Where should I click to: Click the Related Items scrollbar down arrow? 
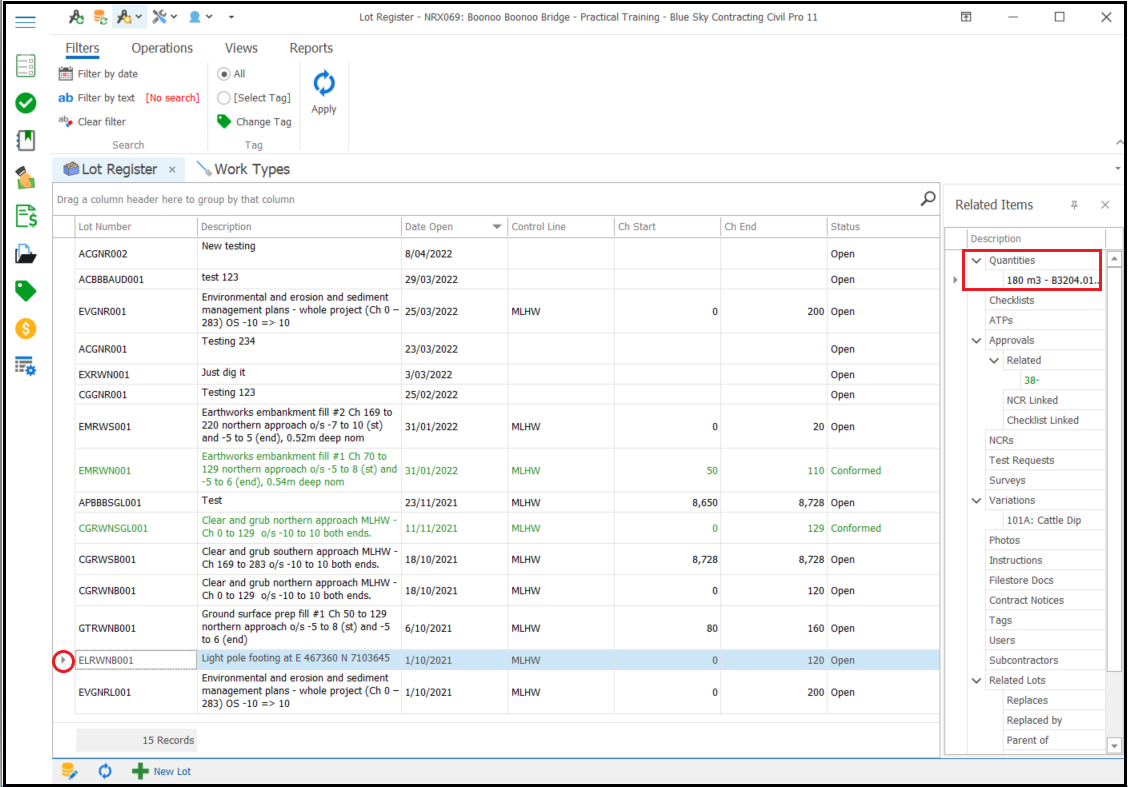coord(1114,746)
